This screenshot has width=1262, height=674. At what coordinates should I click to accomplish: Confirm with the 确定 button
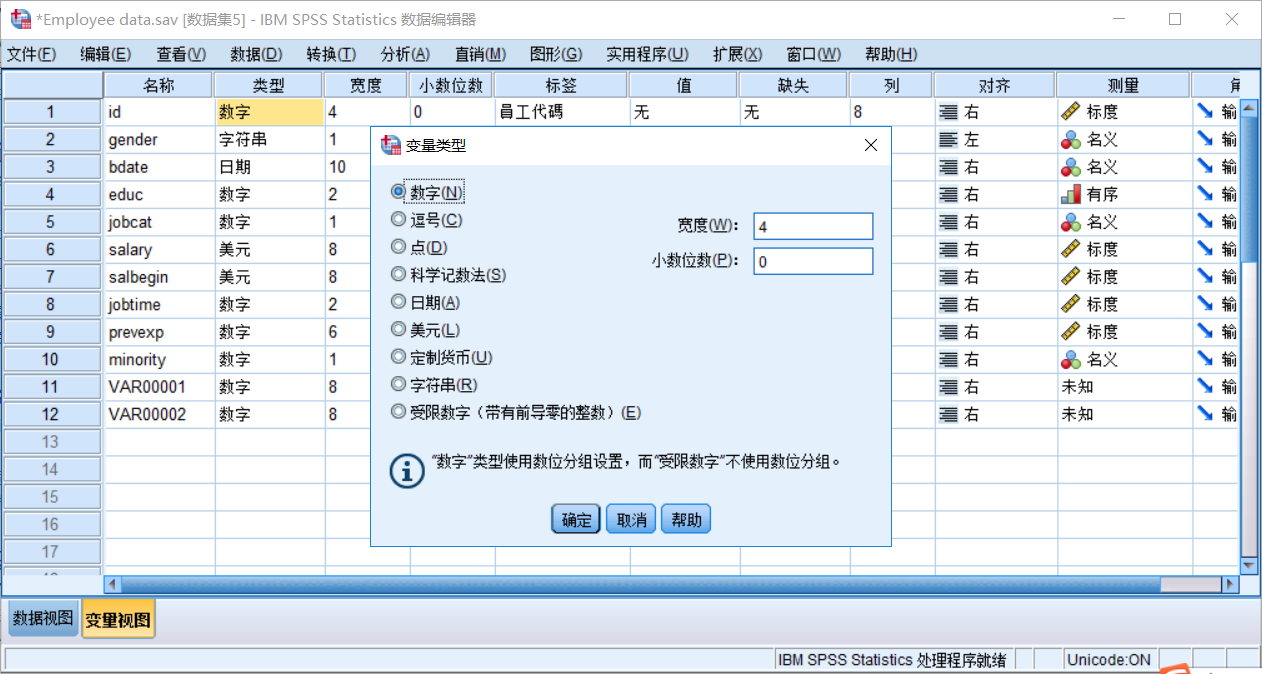tap(576, 519)
